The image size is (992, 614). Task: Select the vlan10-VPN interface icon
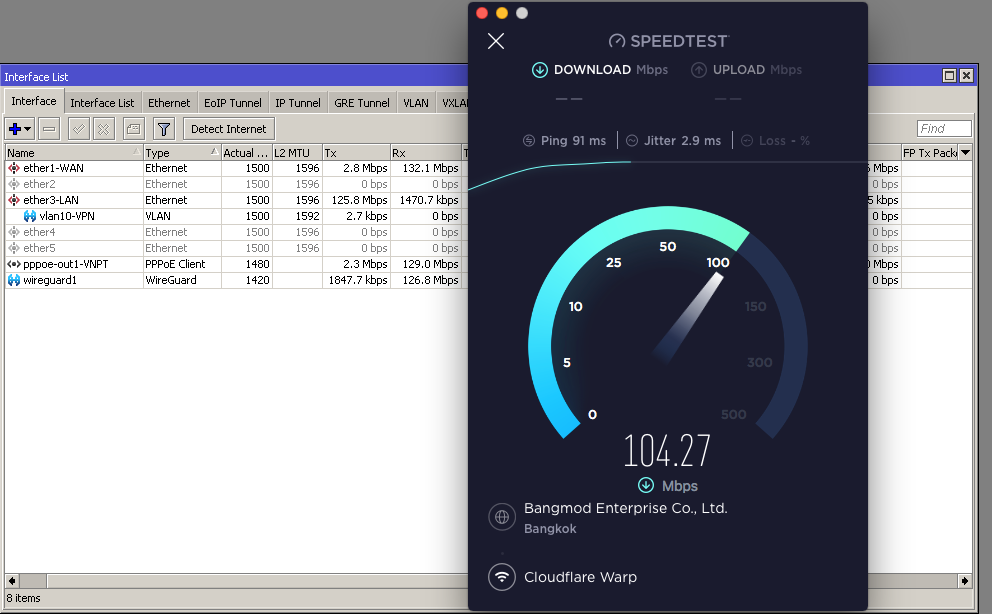point(30,216)
